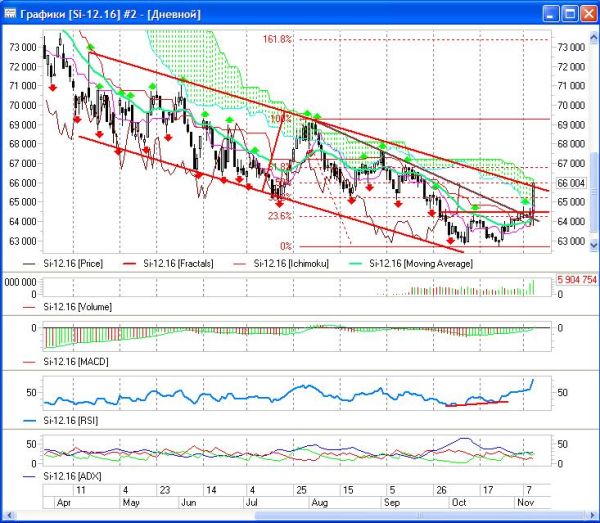Viewport: 600px width, 523px height.
Task: Select the Si-12.16 [ADX] legend label
Action: [72, 476]
